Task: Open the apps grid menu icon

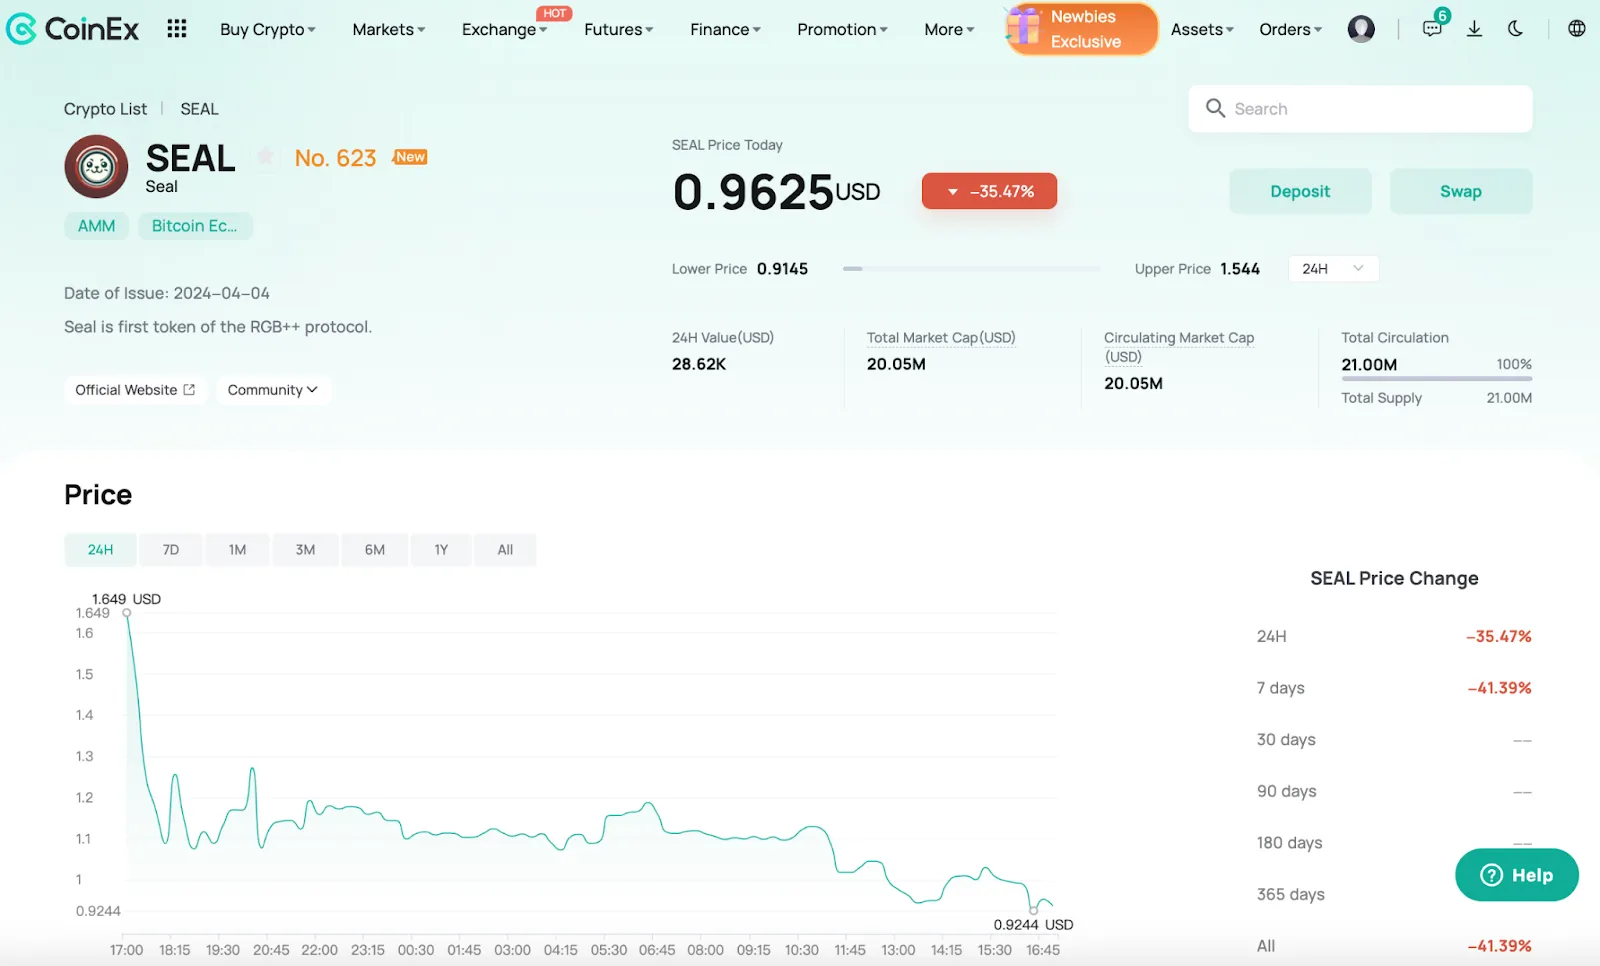Action: point(177,29)
